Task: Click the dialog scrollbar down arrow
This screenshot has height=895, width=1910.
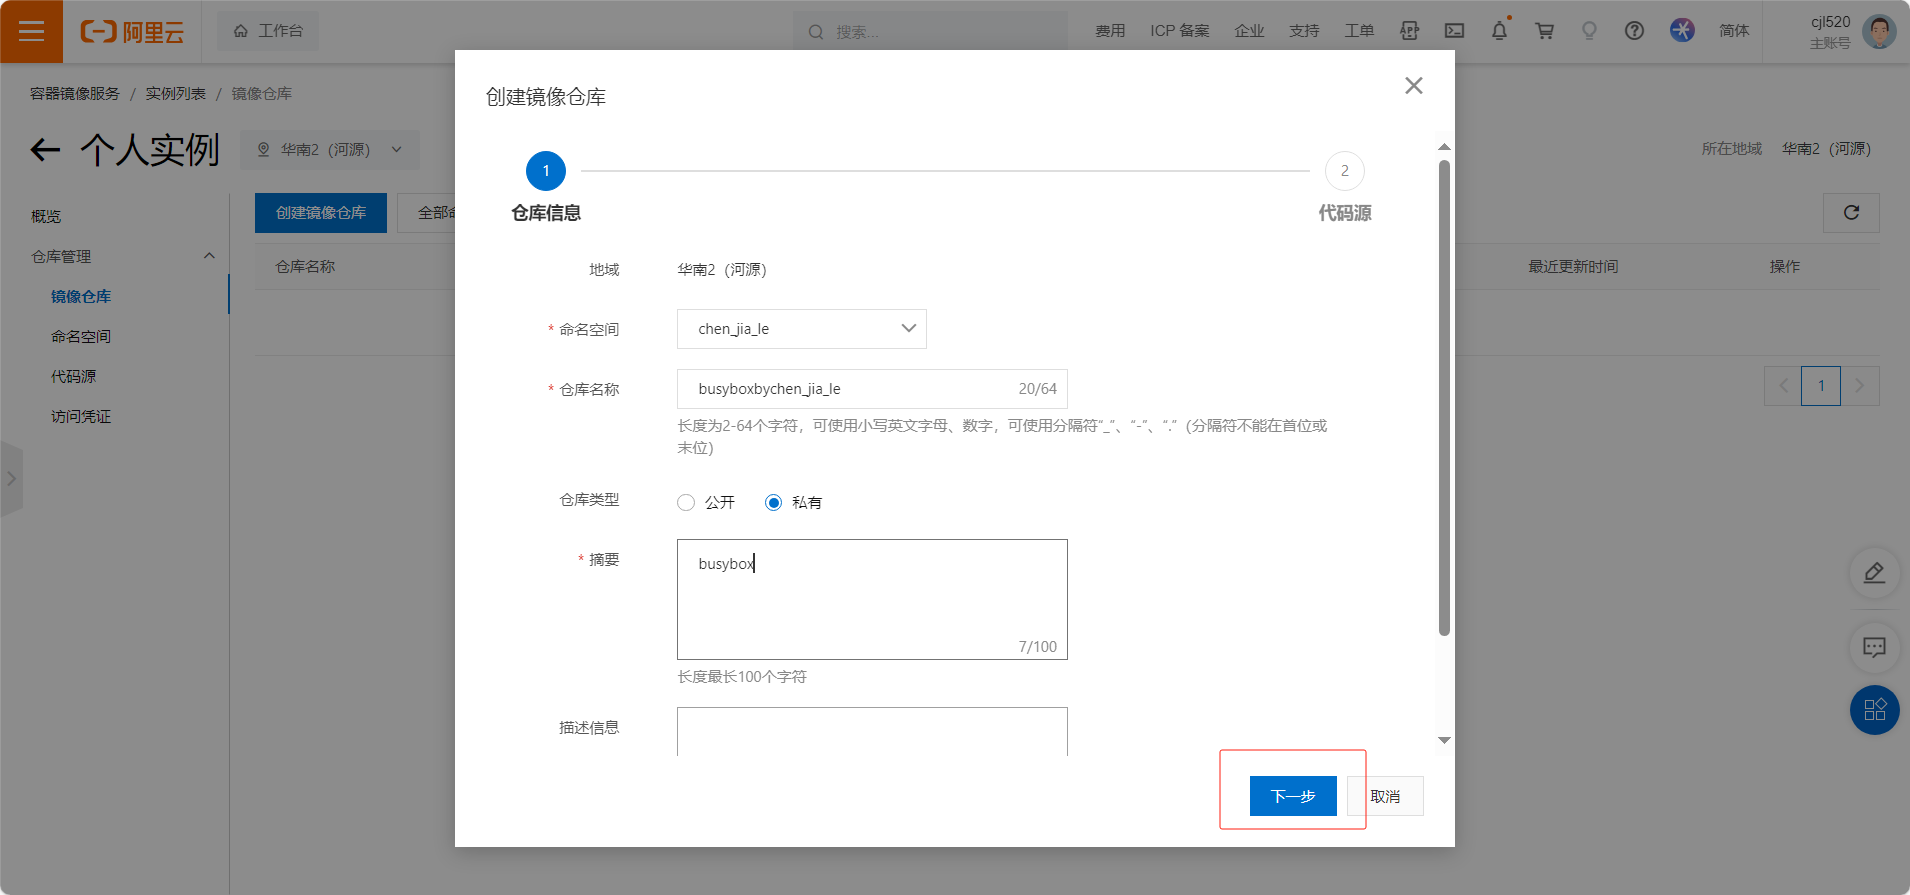Action: [1444, 740]
